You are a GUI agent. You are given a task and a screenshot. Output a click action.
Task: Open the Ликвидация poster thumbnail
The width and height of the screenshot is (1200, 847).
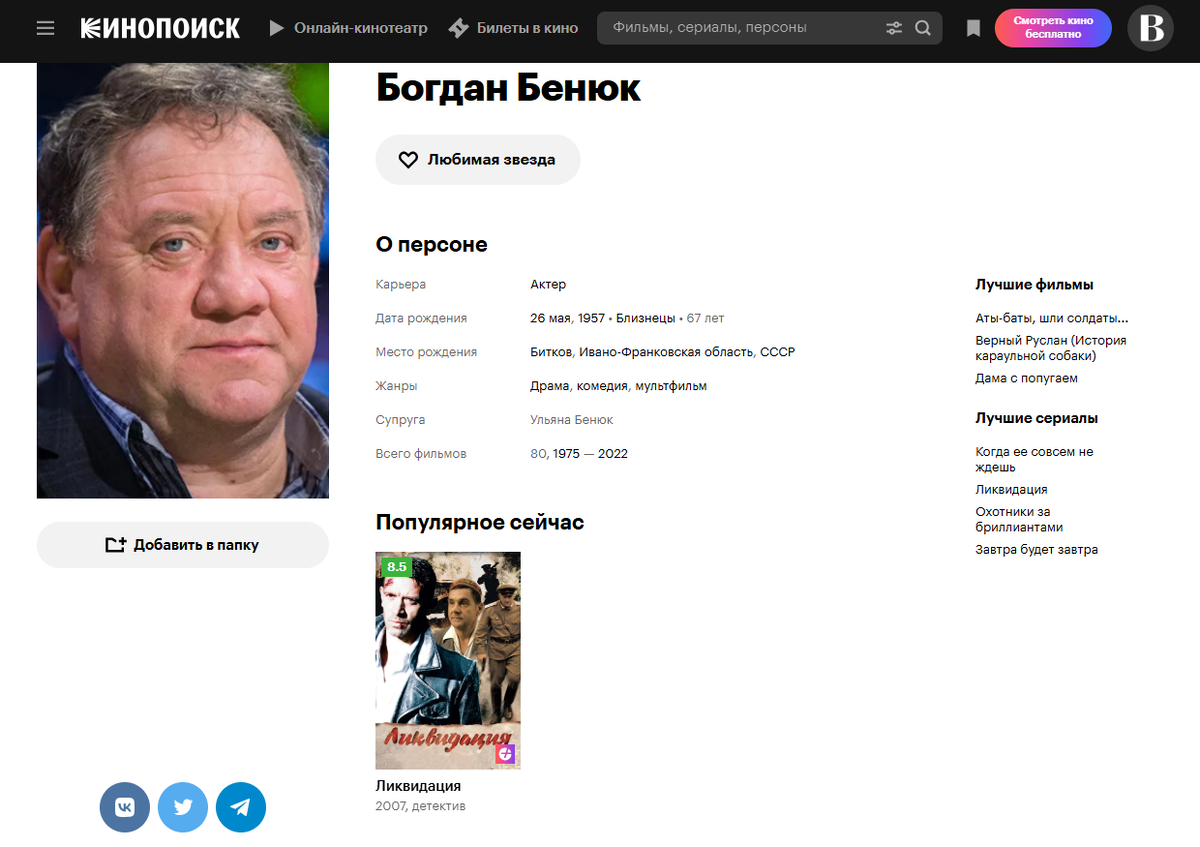pyautogui.click(x=448, y=660)
